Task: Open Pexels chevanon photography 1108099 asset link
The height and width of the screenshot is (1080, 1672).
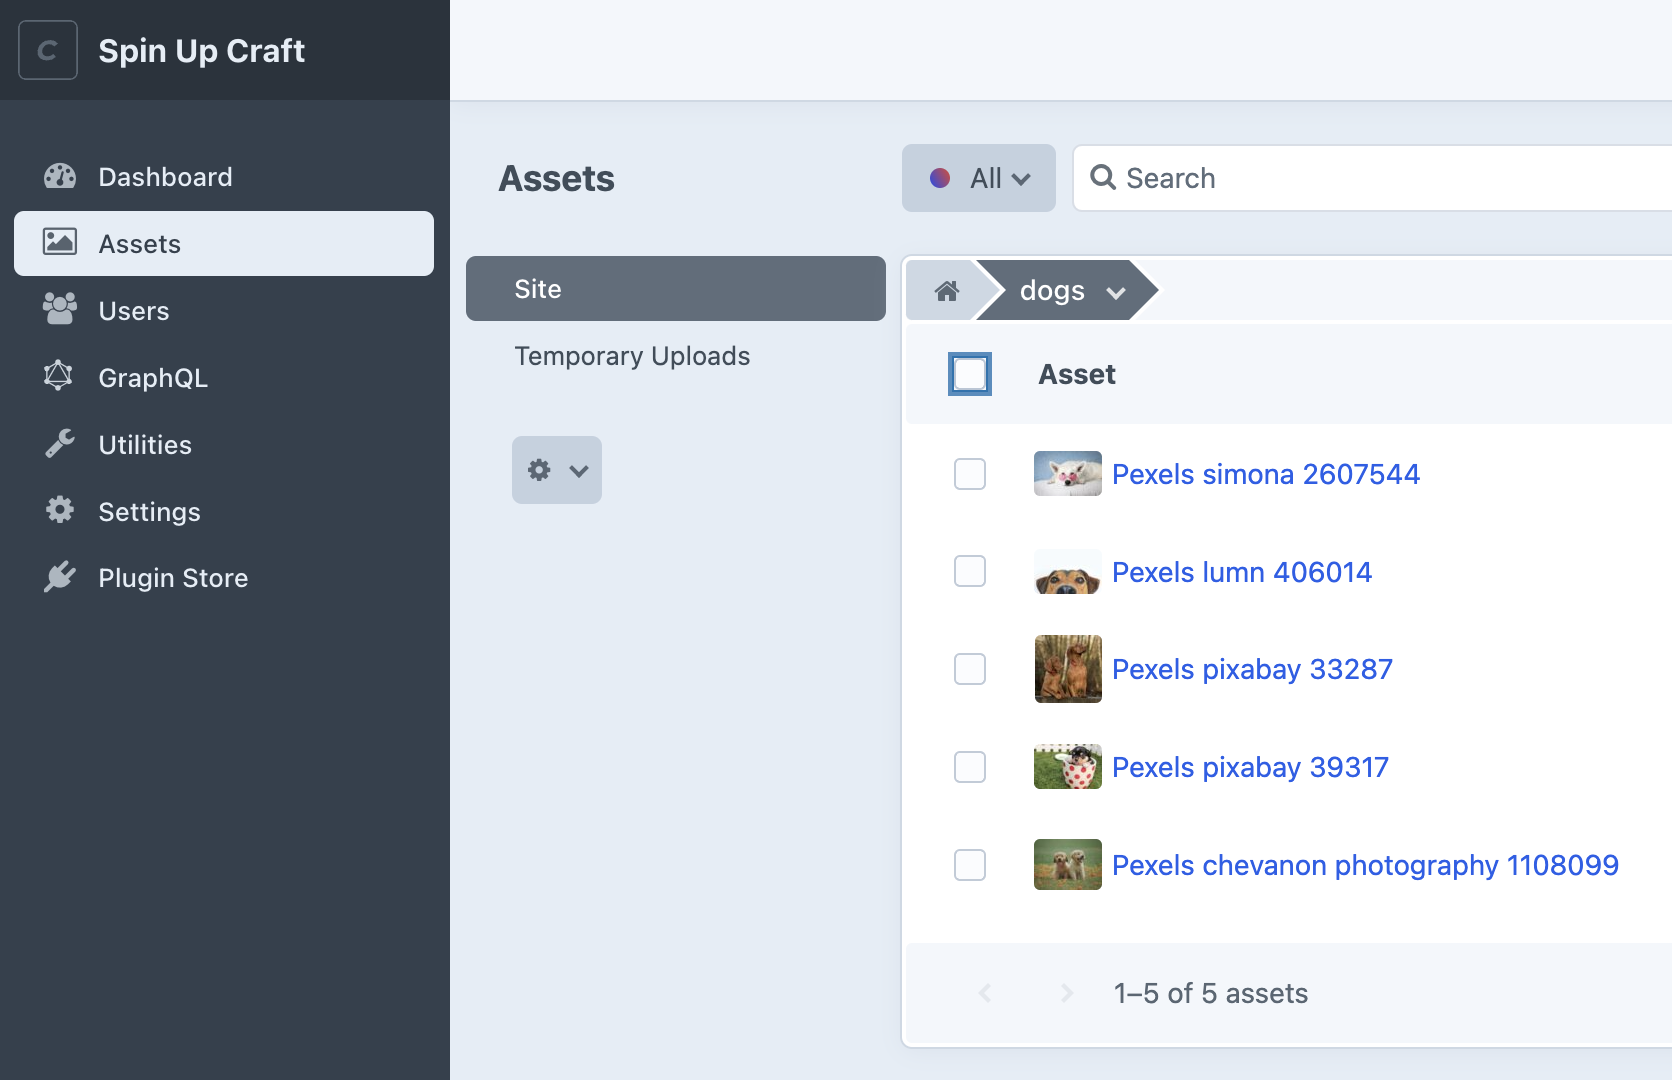Action: [1364, 865]
